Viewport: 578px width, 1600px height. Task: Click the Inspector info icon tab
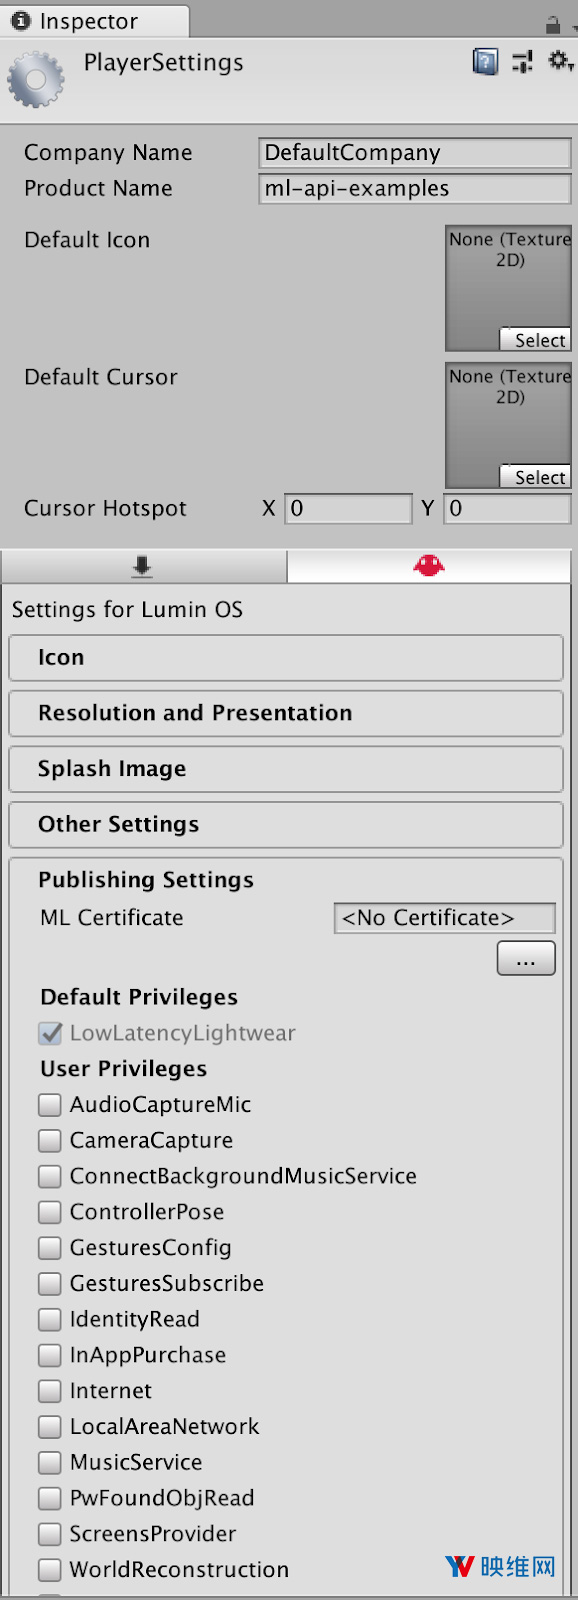(x=21, y=21)
